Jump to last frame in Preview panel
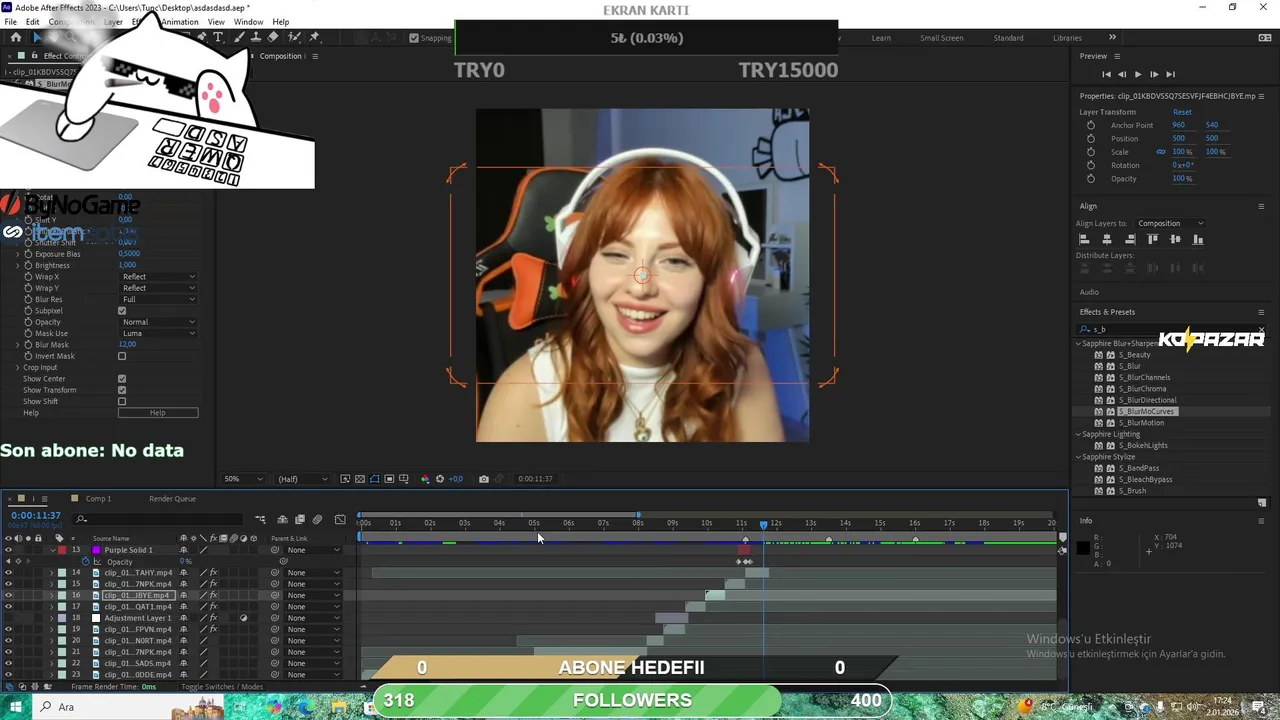1280x720 pixels. point(1170,74)
